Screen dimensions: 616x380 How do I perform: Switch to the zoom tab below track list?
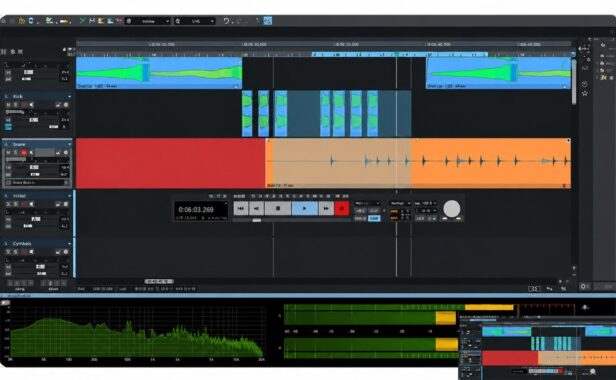coord(53,289)
